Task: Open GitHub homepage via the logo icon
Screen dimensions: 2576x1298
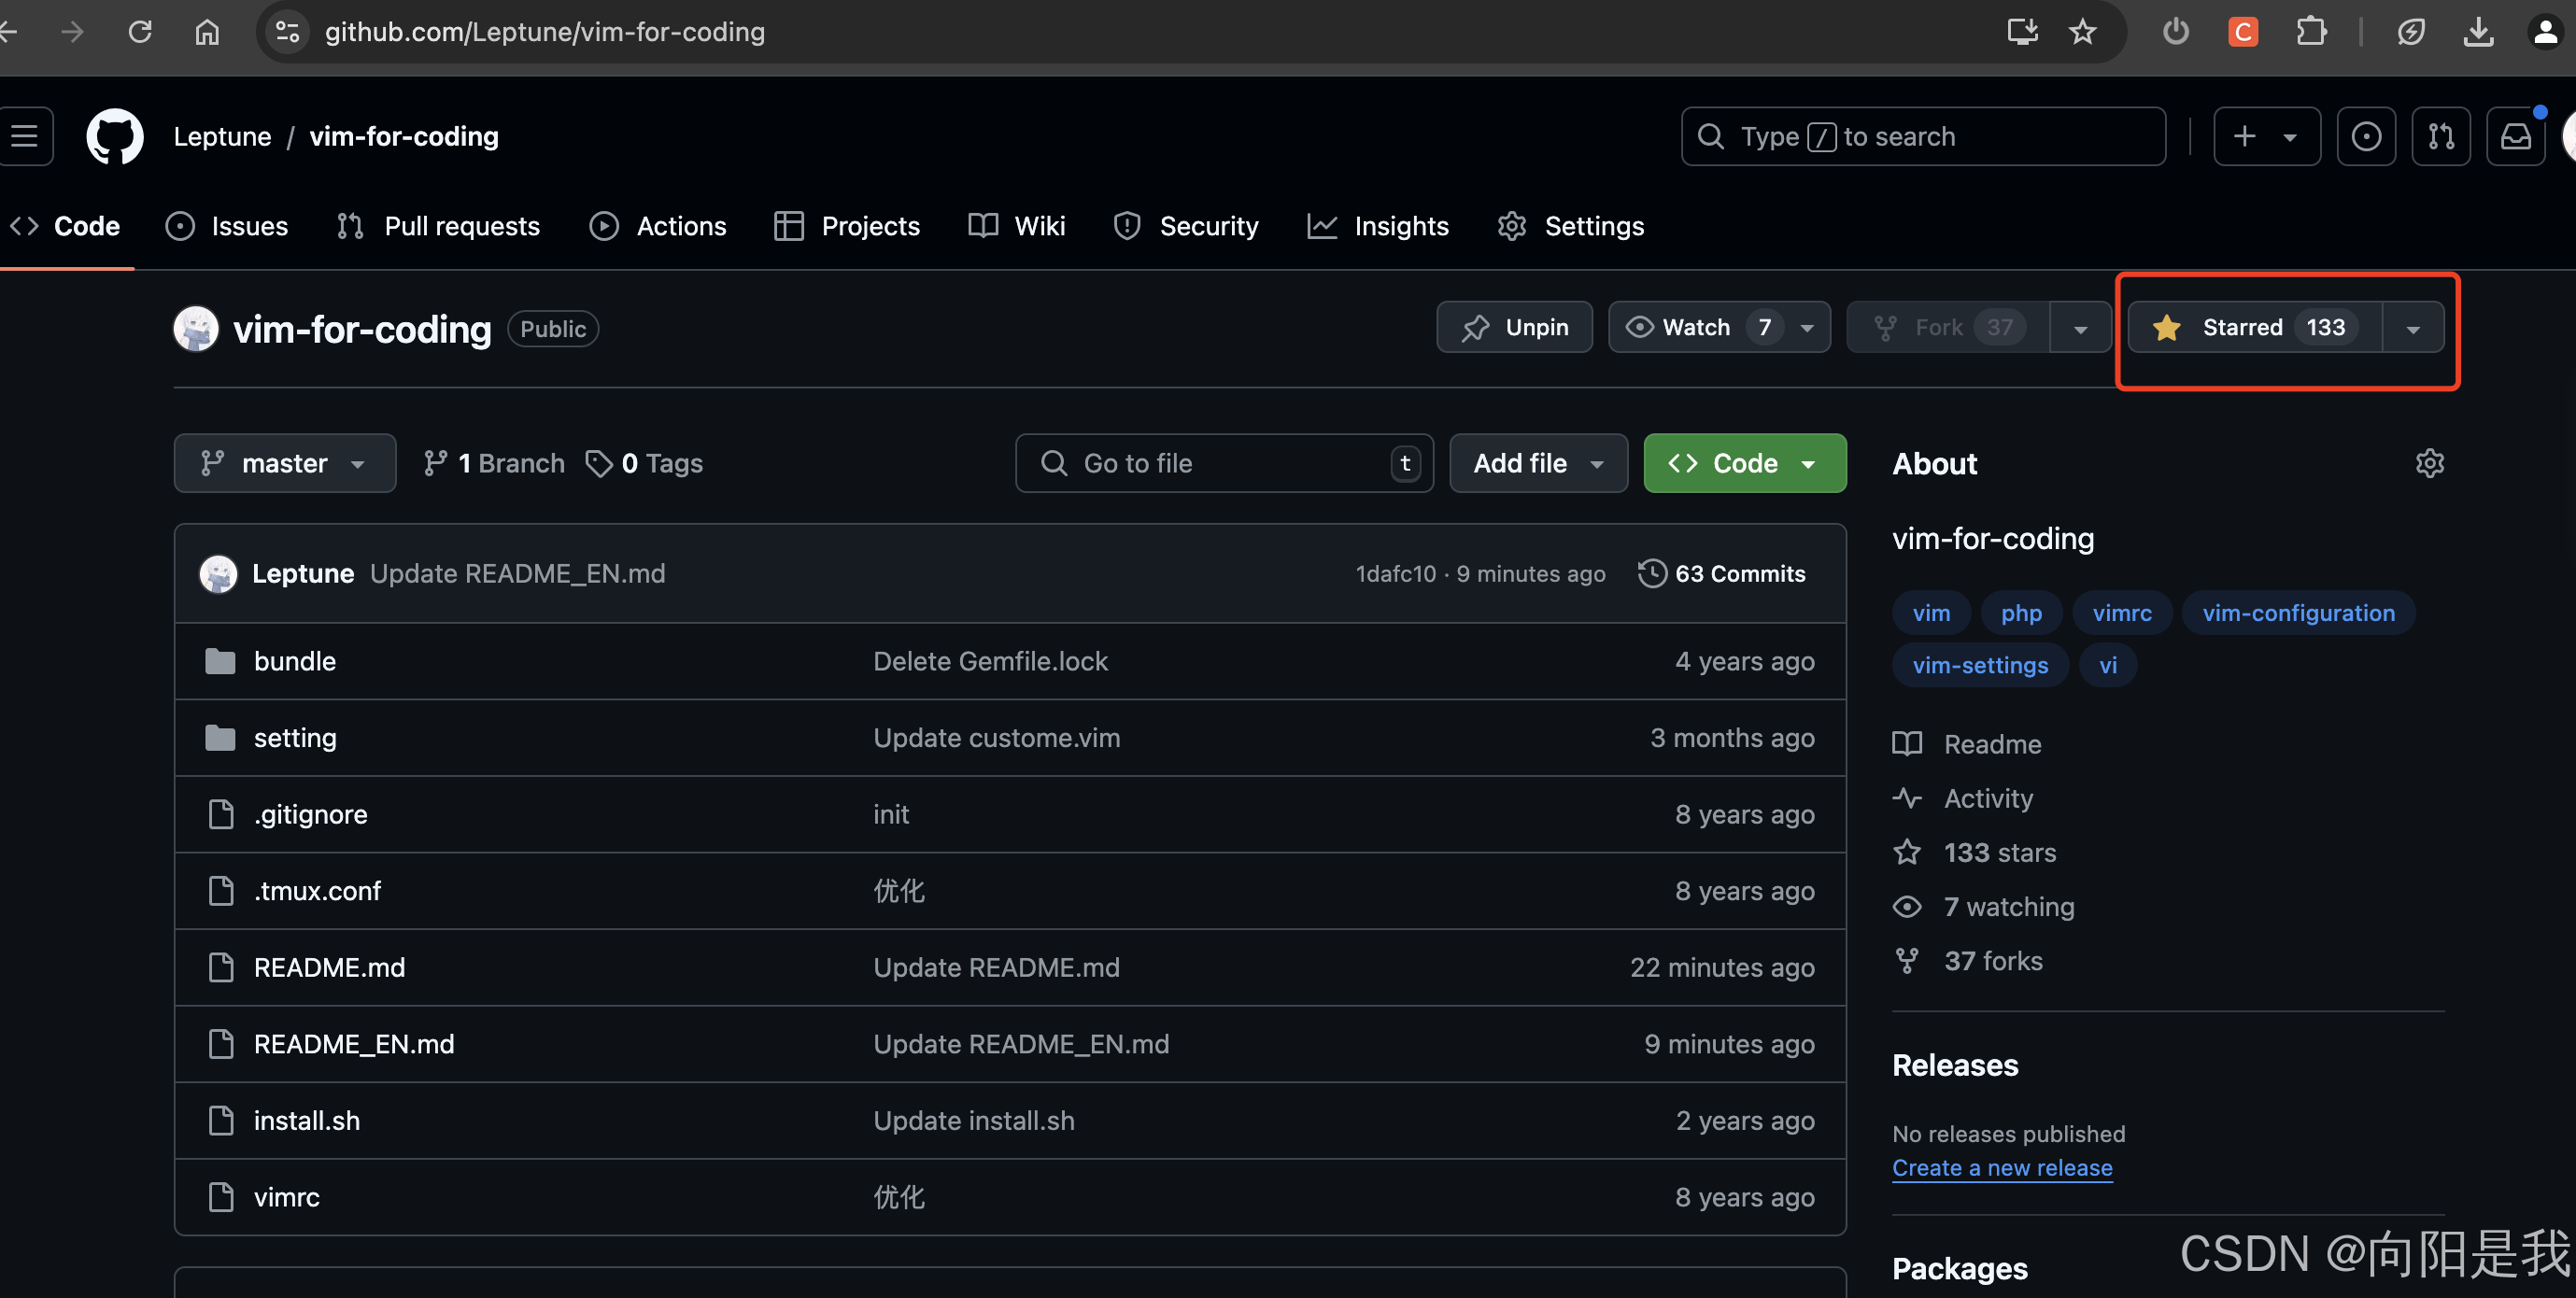Action: pos(114,136)
